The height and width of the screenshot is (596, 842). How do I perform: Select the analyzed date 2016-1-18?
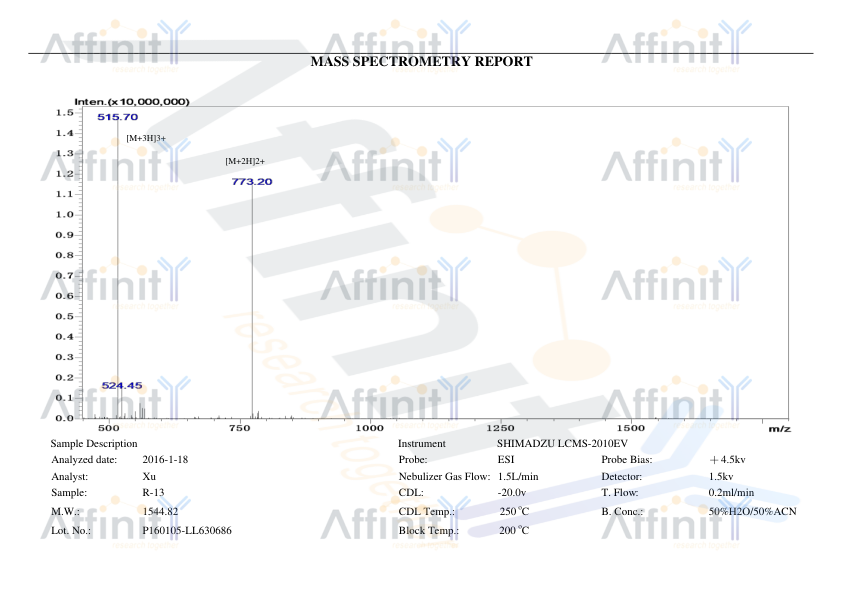point(165,460)
